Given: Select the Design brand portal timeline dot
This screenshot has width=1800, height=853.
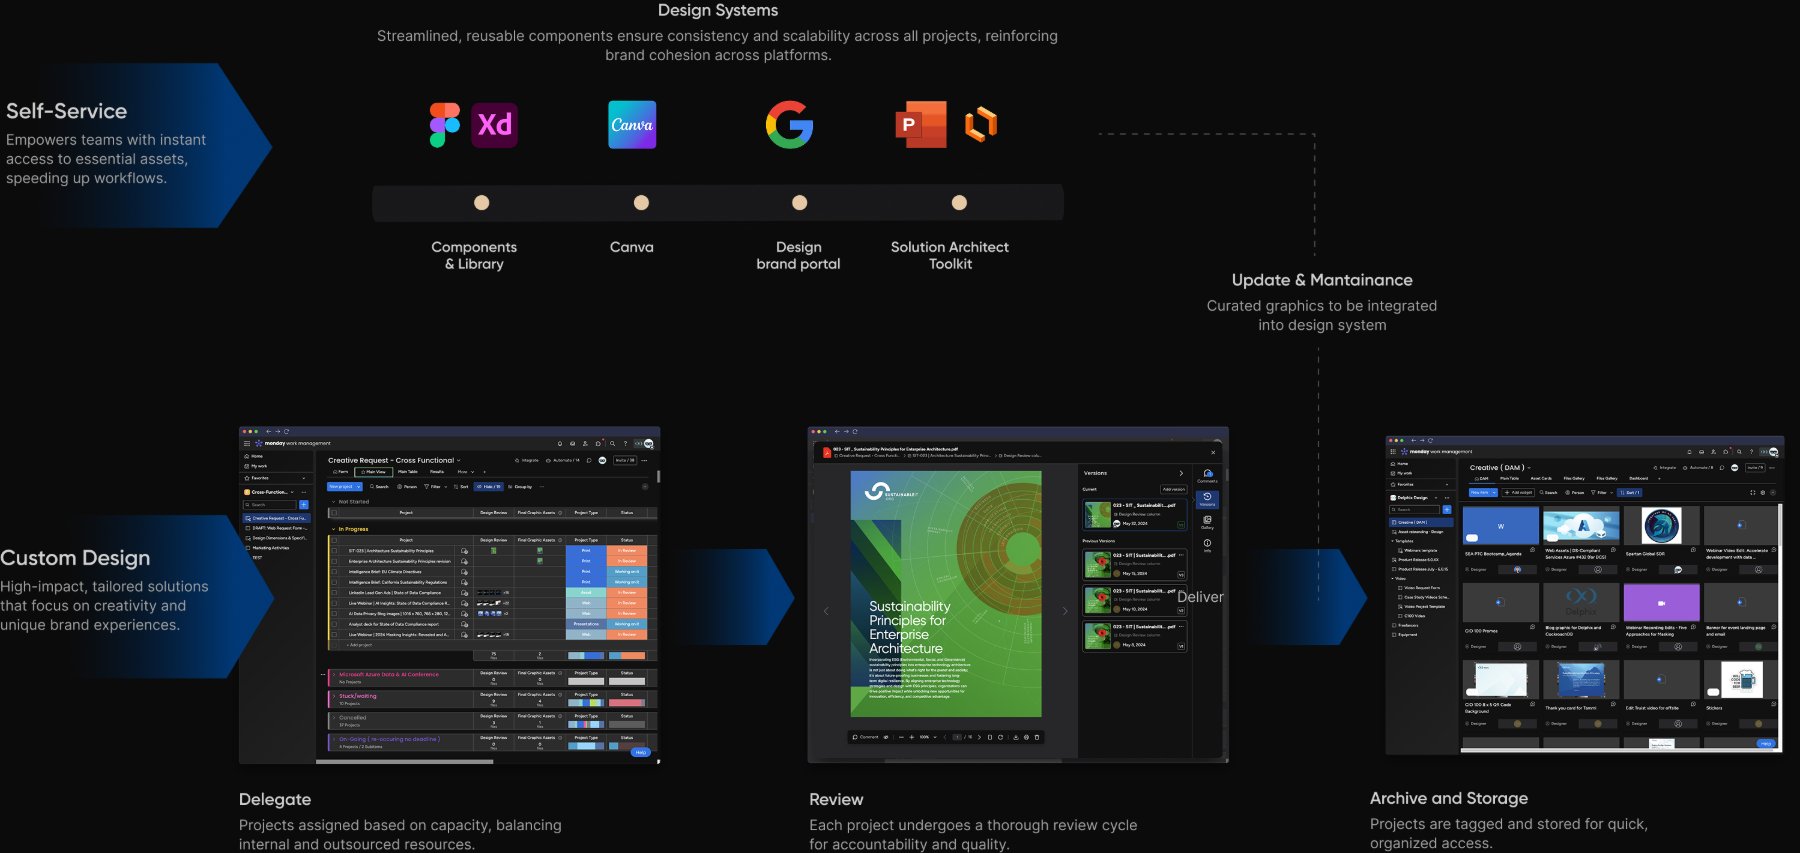Looking at the screenshot, I should (x=799, y=203).
